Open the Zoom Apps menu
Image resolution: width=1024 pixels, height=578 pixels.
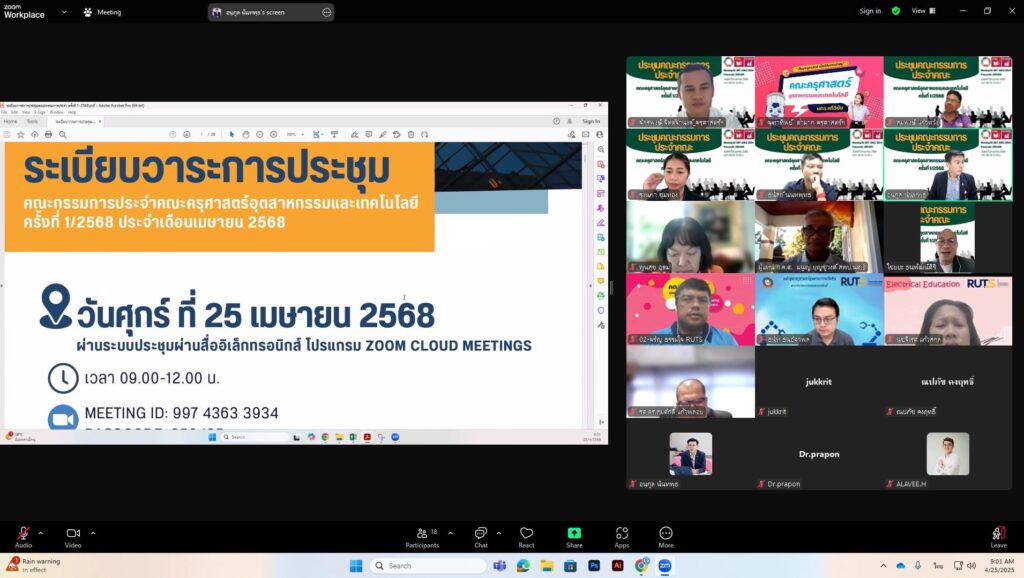tap(622, 537)
